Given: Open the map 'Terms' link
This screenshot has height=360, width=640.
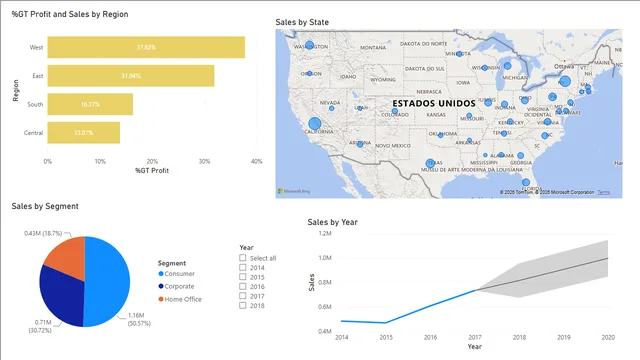Looking at the screenshot, I should pos(604,192).
